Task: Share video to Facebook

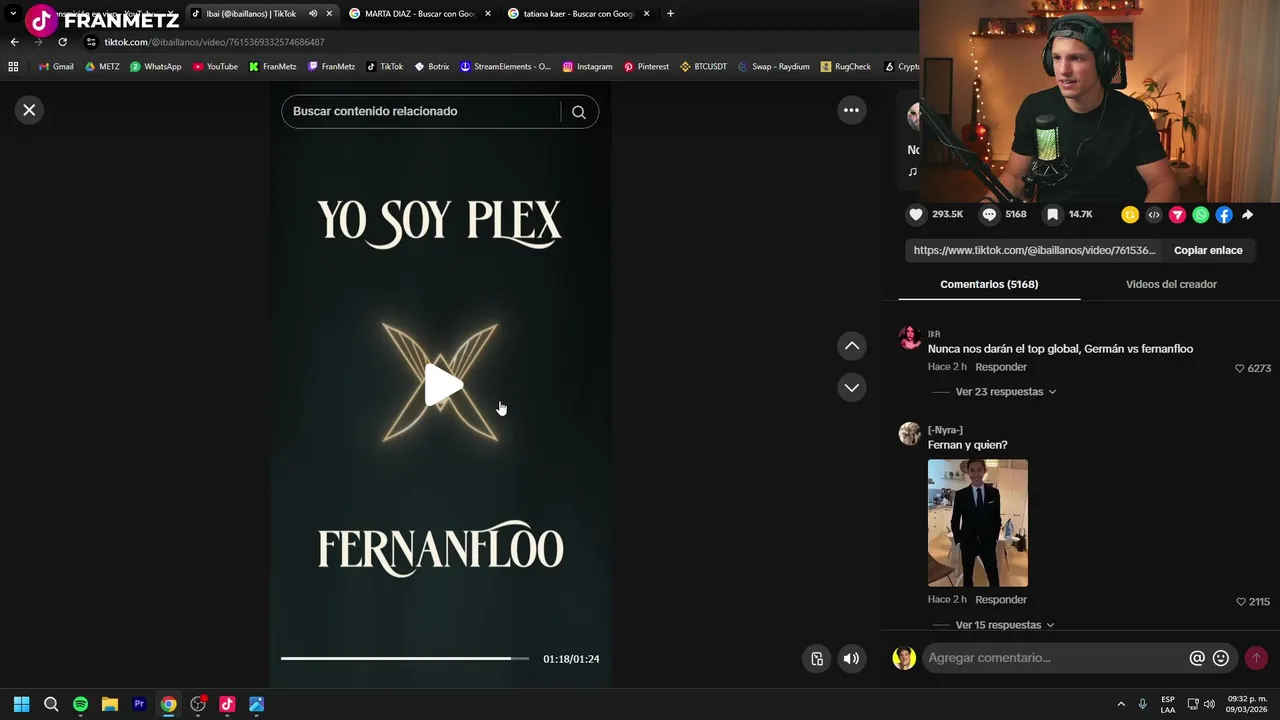Action: [x=1224, y=214]
